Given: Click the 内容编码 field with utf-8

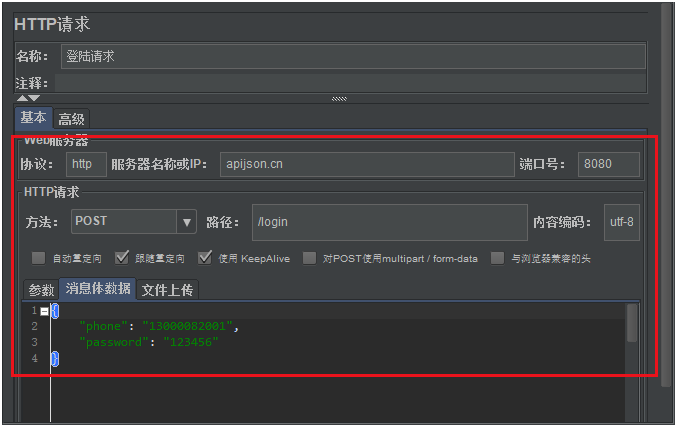Looking at the screenshot, I should pos(621,222).
